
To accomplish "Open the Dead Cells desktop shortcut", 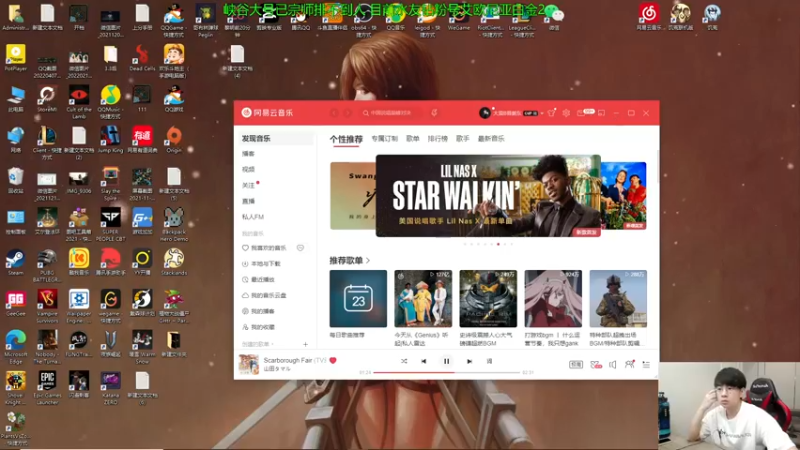I will [x=142, y=58].
